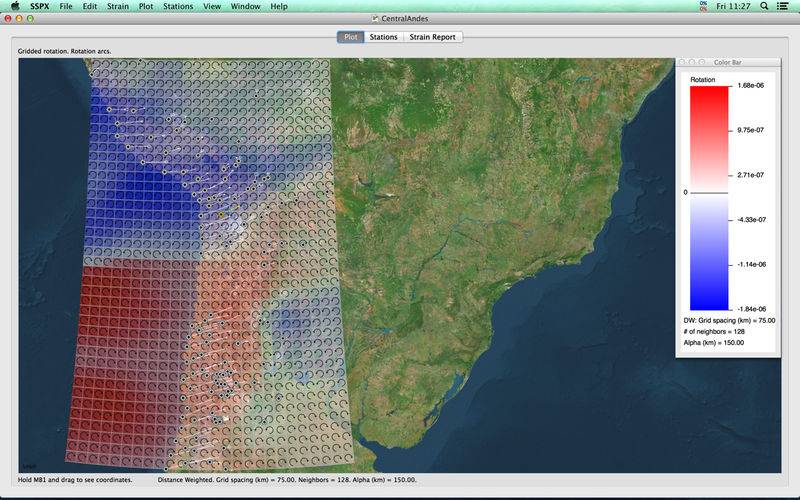
Task: Open the Stations menu in menu bar
Action: tap(178, 6)
